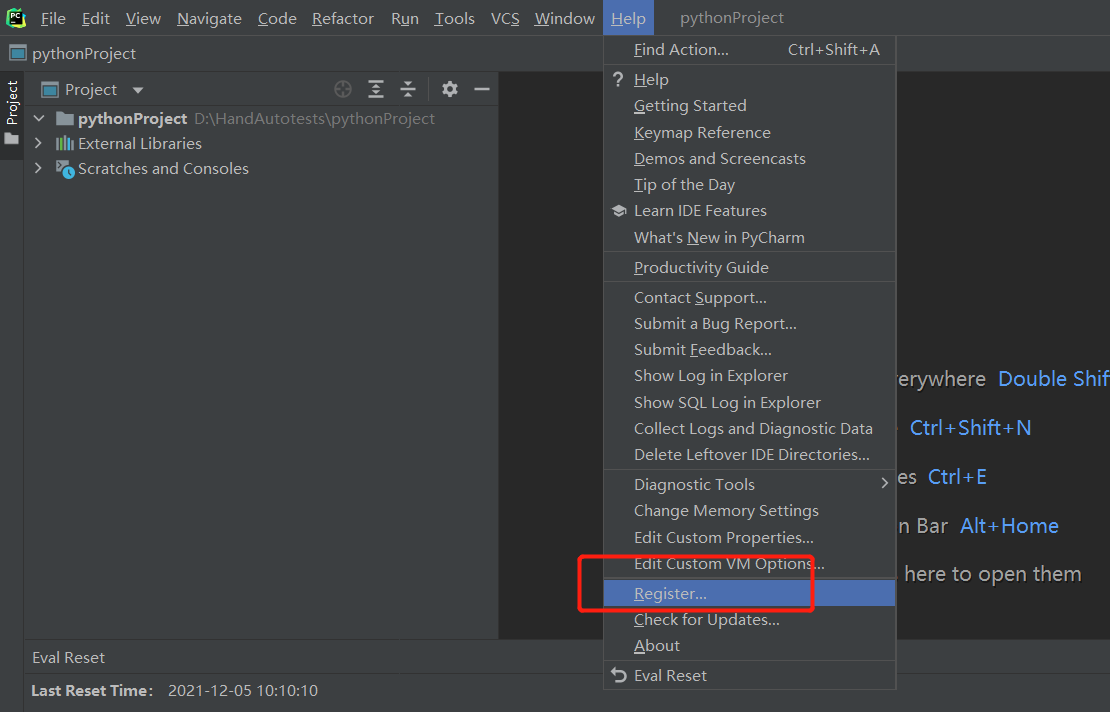
Task: Open the Navigate menu
Action: [209, 18]
